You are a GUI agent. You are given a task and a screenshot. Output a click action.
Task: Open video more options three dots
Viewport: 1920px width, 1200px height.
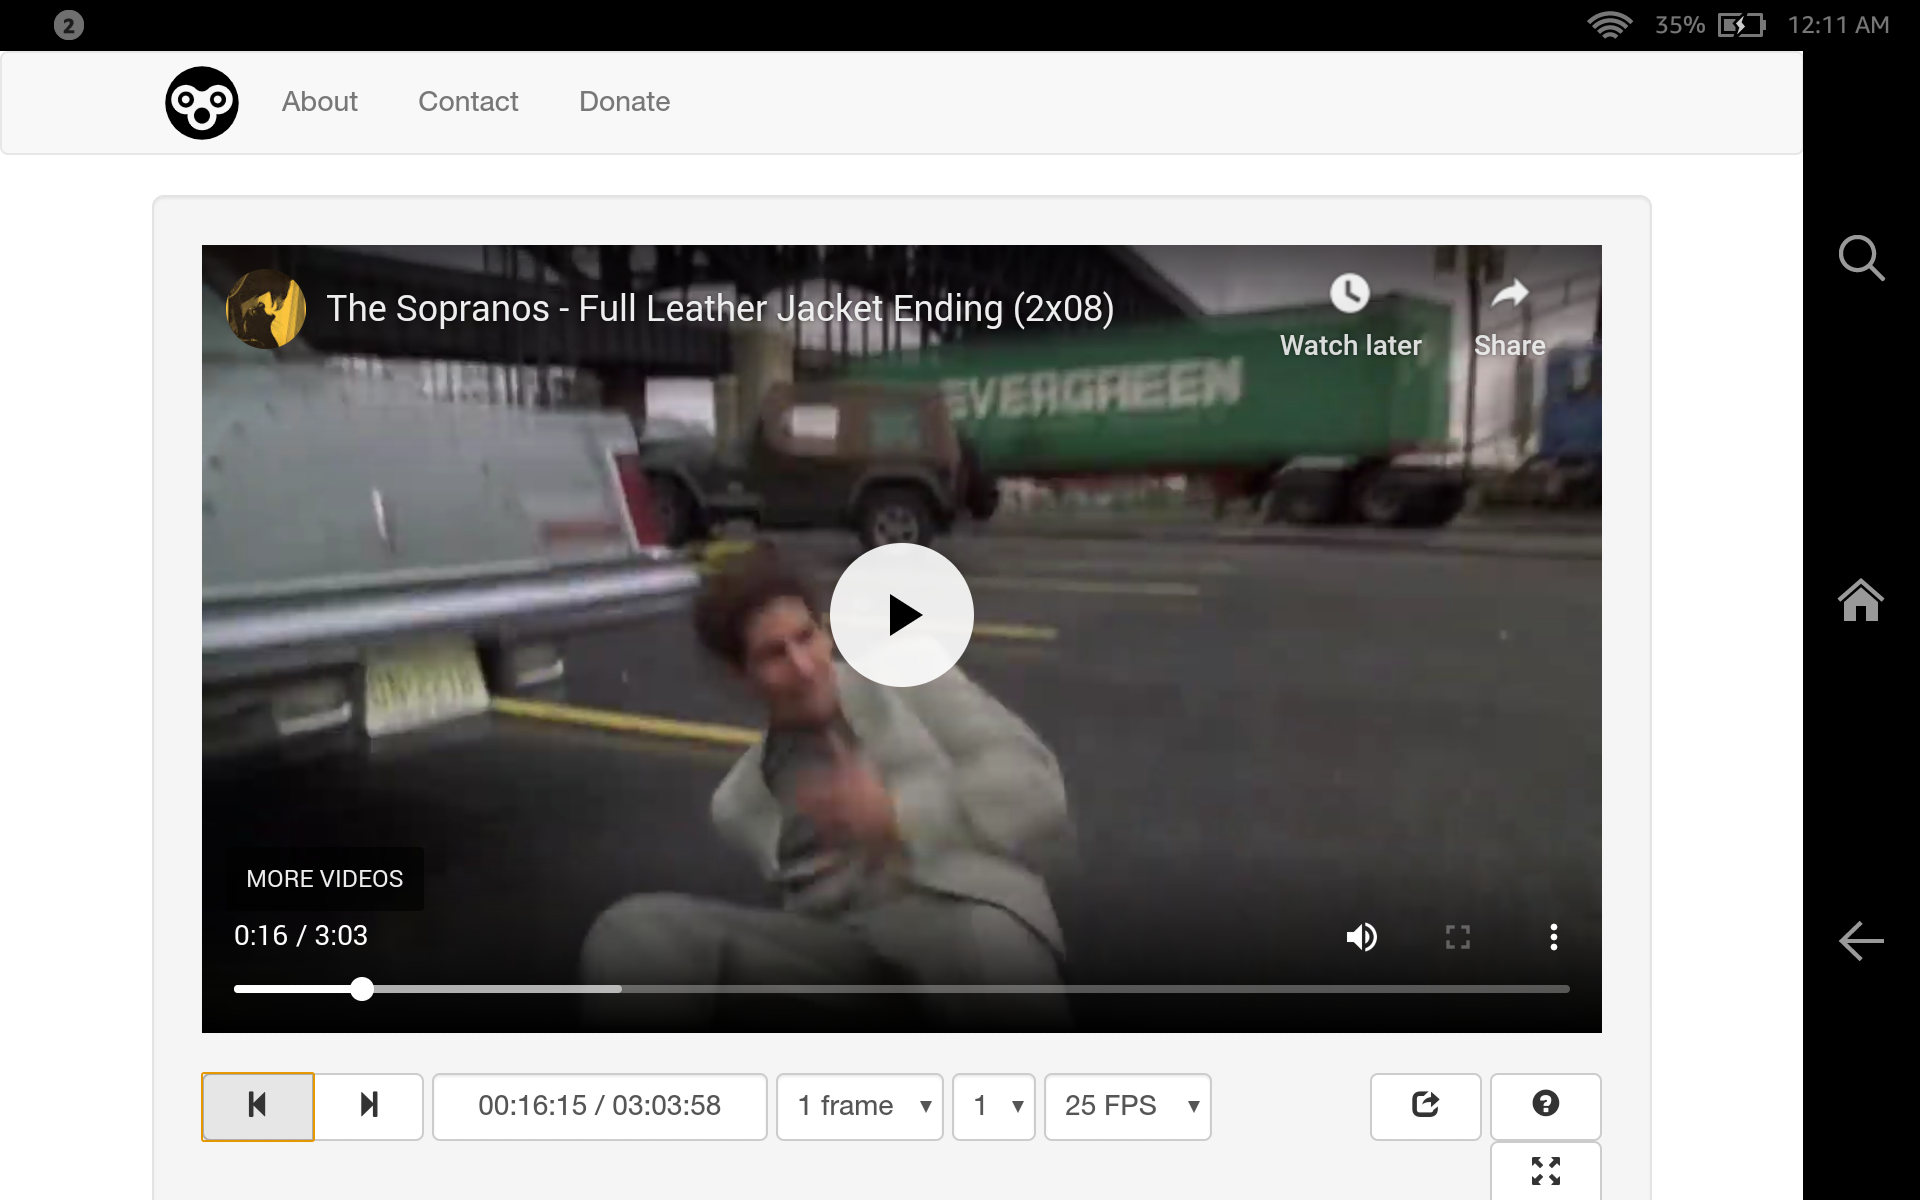[x=1553, y=937]
